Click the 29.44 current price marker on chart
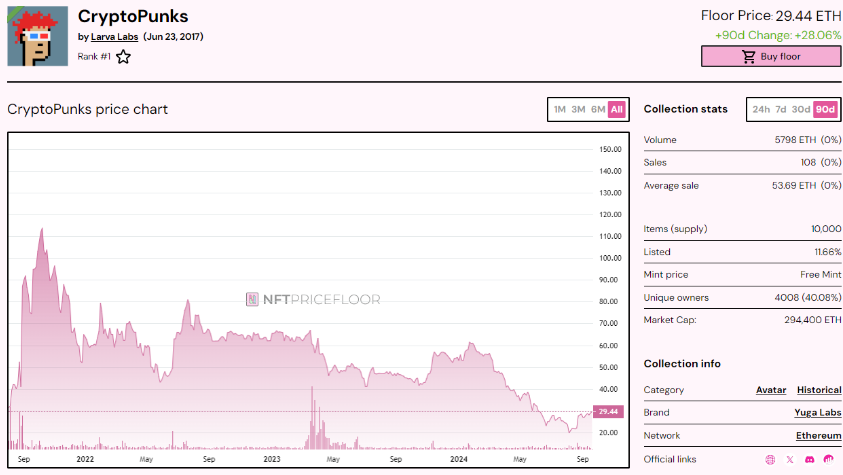Screen dimensions: 843x475 coord(608,412)
